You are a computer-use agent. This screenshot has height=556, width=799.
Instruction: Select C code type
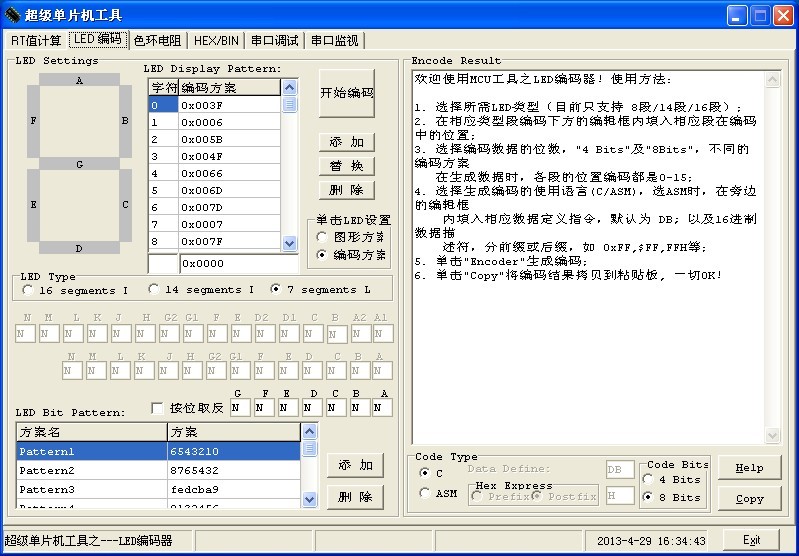pyautogui.click(x=431, y=473)
